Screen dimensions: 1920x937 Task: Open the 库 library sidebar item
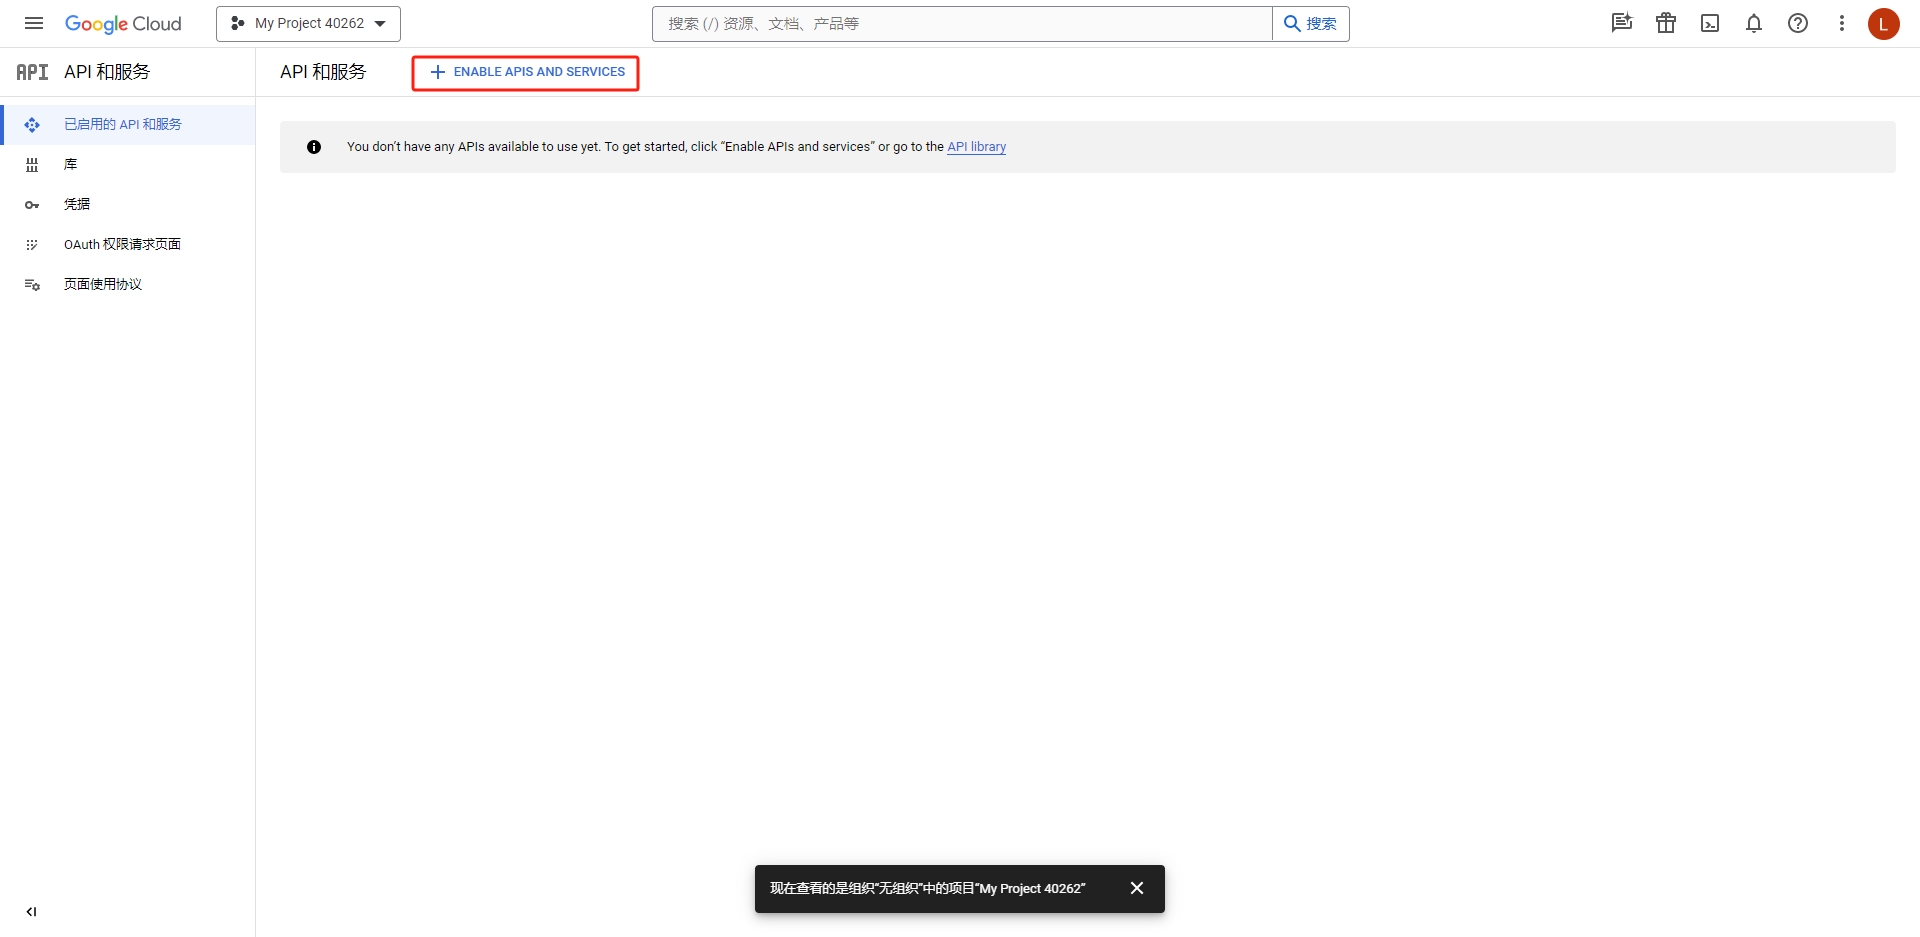[128, 165]
